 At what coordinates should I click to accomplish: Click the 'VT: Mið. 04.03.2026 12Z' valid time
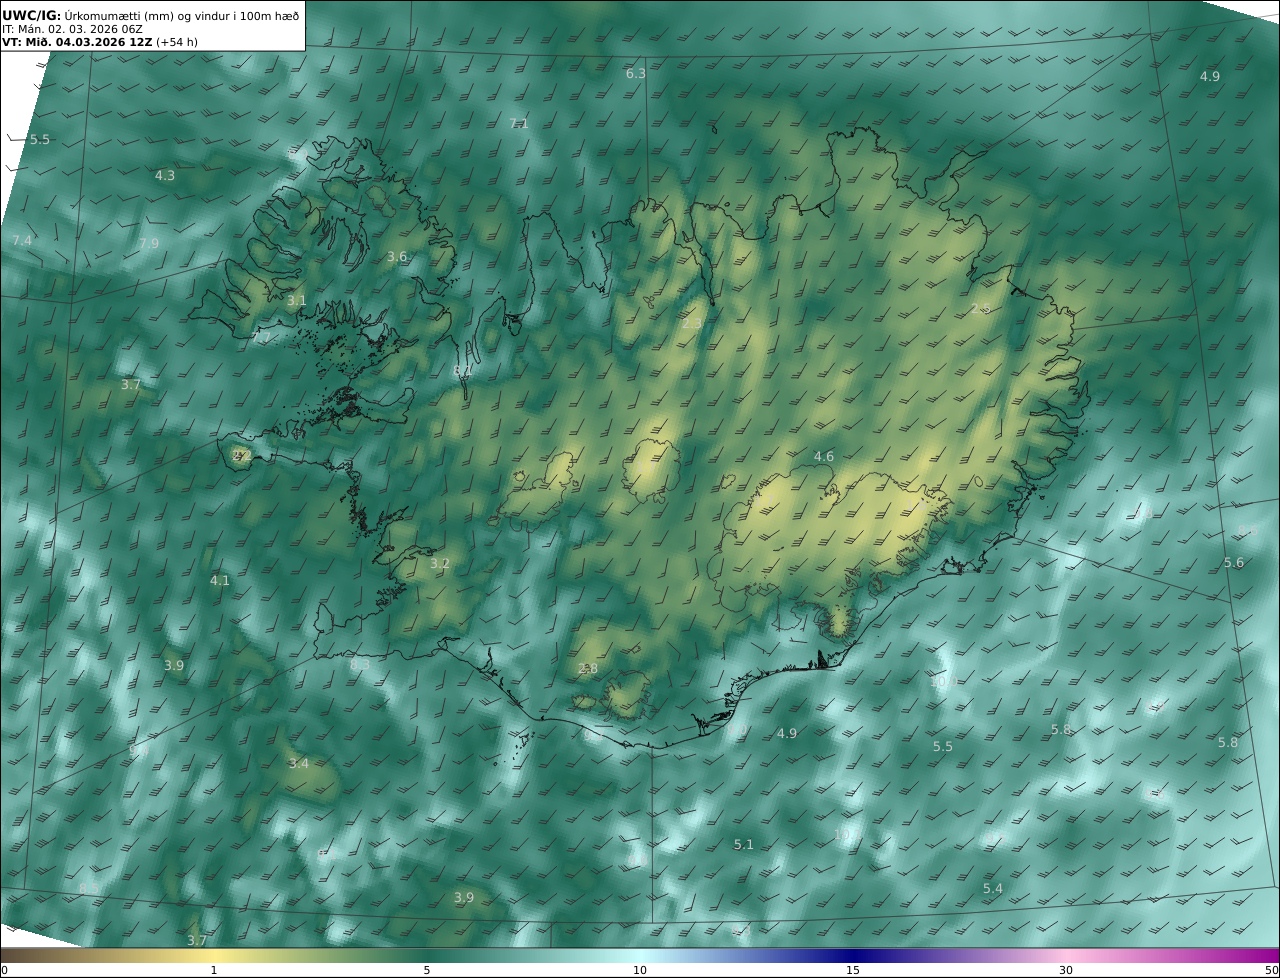(77, 43)
